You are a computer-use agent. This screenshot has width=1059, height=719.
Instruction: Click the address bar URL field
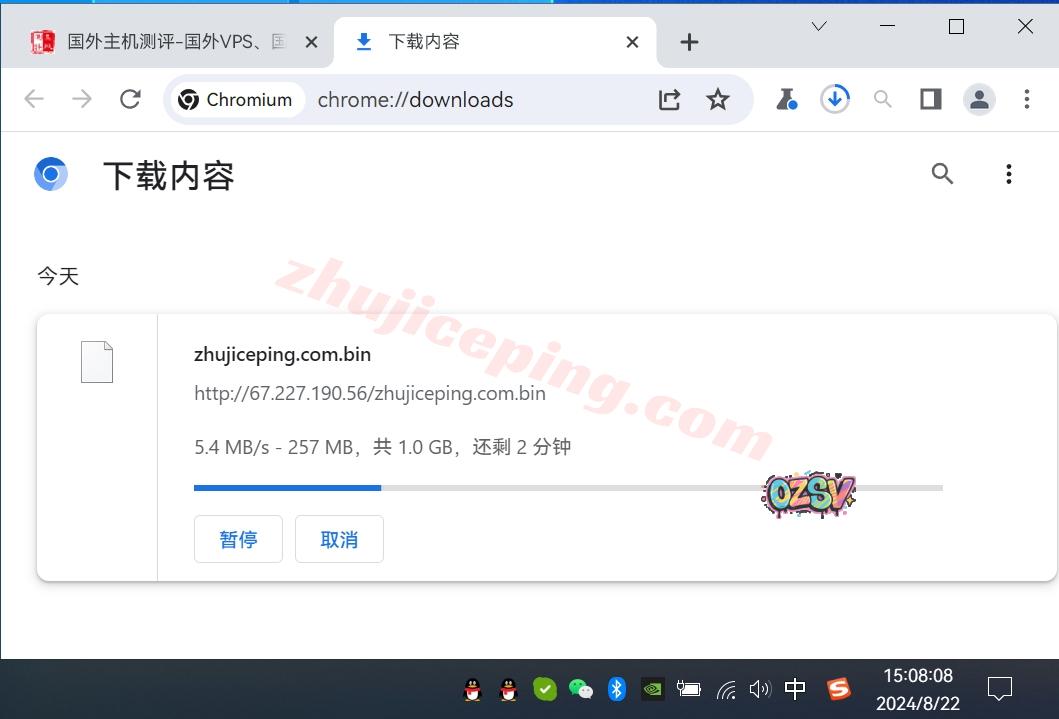pyautogui.click(x=470, y=99)
